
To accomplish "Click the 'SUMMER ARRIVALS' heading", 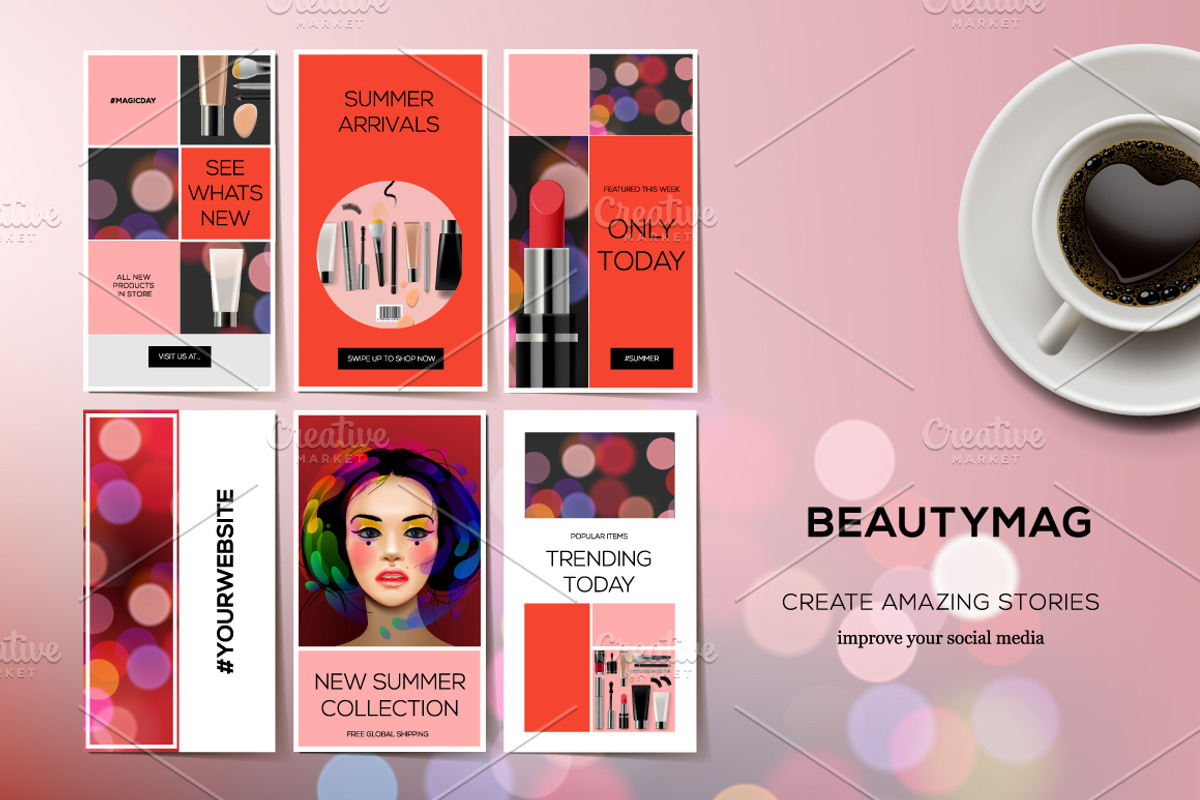I will point(389,112).
